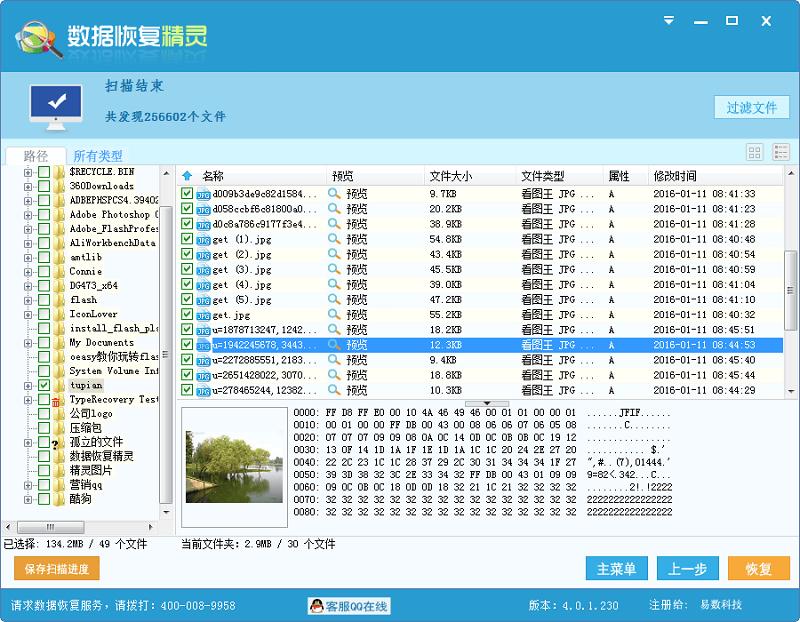The height and width of the screenshot is (622, 800).
Task: Open the 过滤文件 filter dialog
Action: pyautogui.click(x=752, y=107)
